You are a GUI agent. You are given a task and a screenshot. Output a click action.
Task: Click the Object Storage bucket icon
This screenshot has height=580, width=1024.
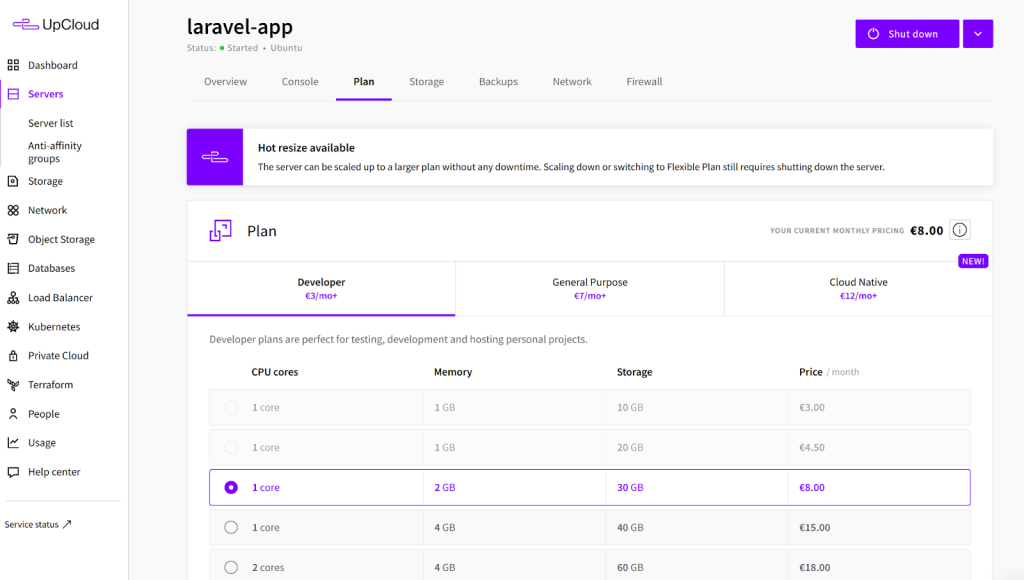point(13,240)
